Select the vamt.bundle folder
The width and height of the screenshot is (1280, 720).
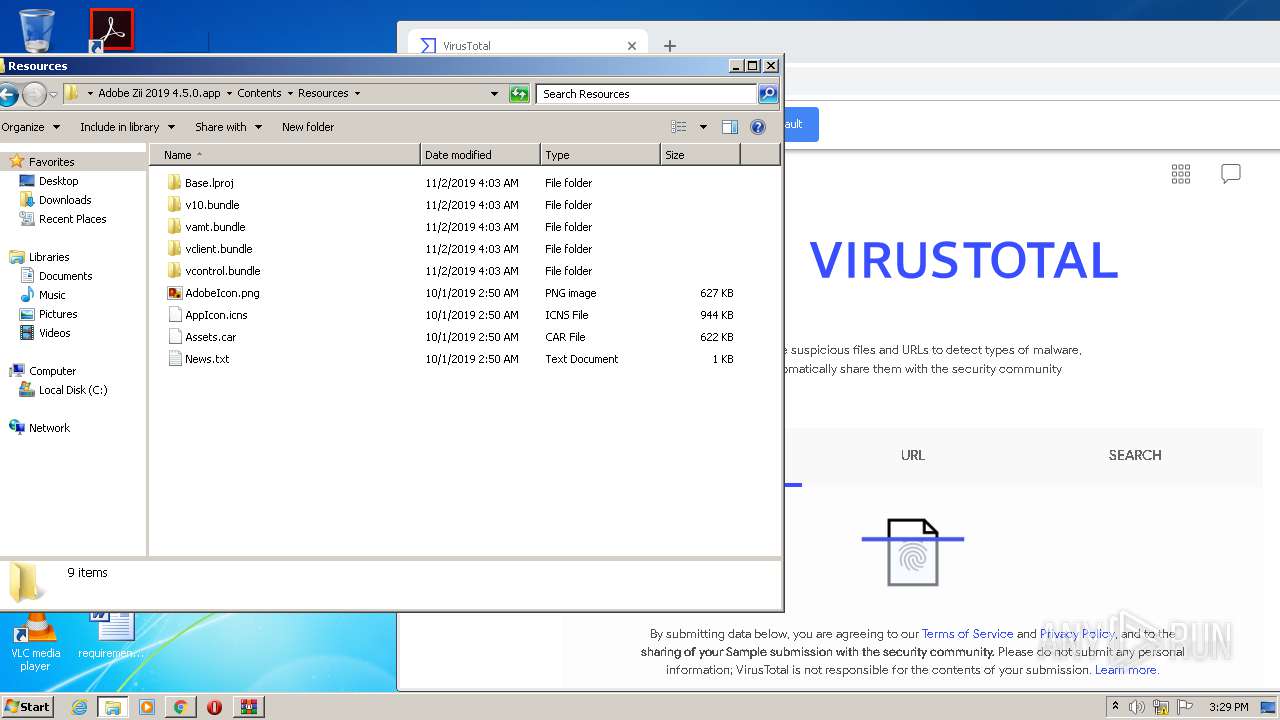coord(215,227)
